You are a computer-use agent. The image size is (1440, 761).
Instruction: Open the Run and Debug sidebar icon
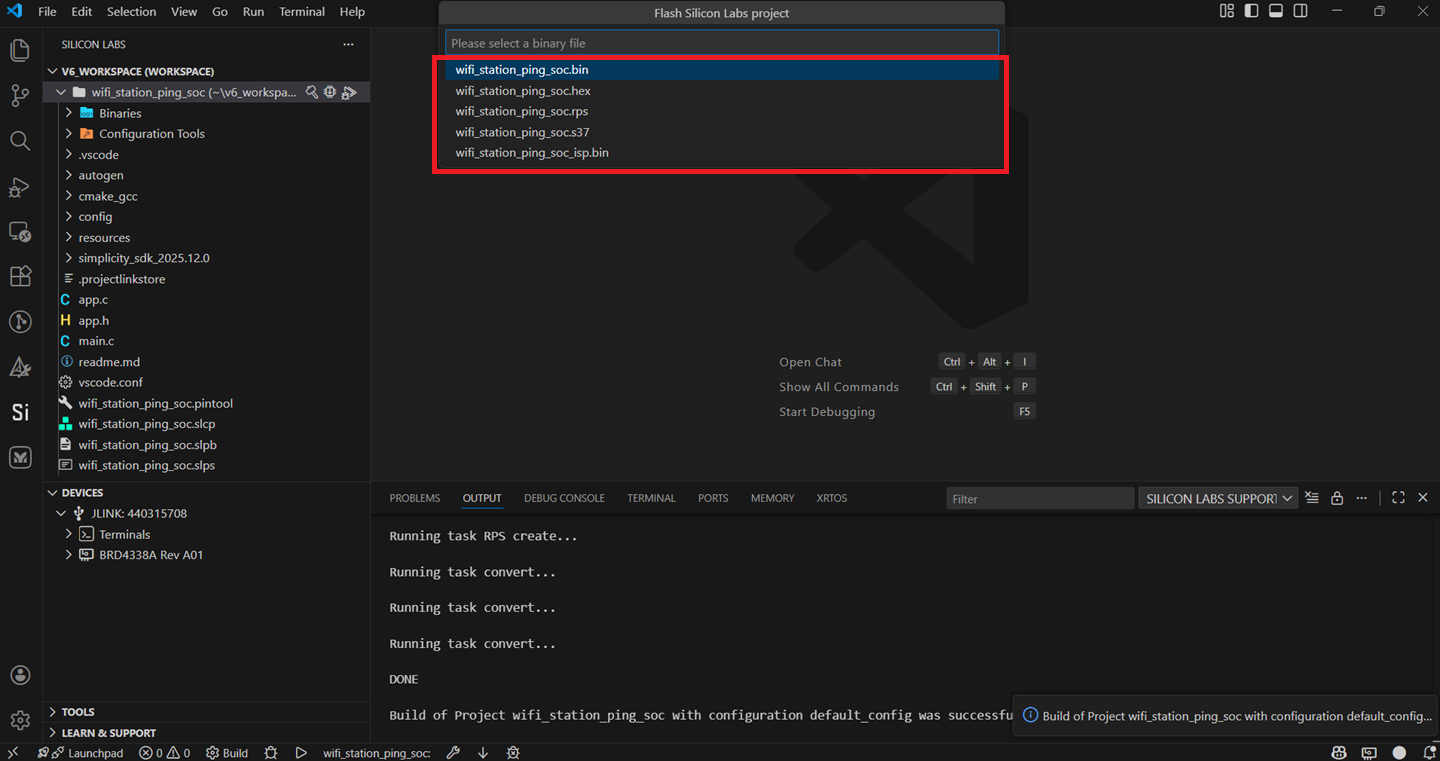(19, 187)
